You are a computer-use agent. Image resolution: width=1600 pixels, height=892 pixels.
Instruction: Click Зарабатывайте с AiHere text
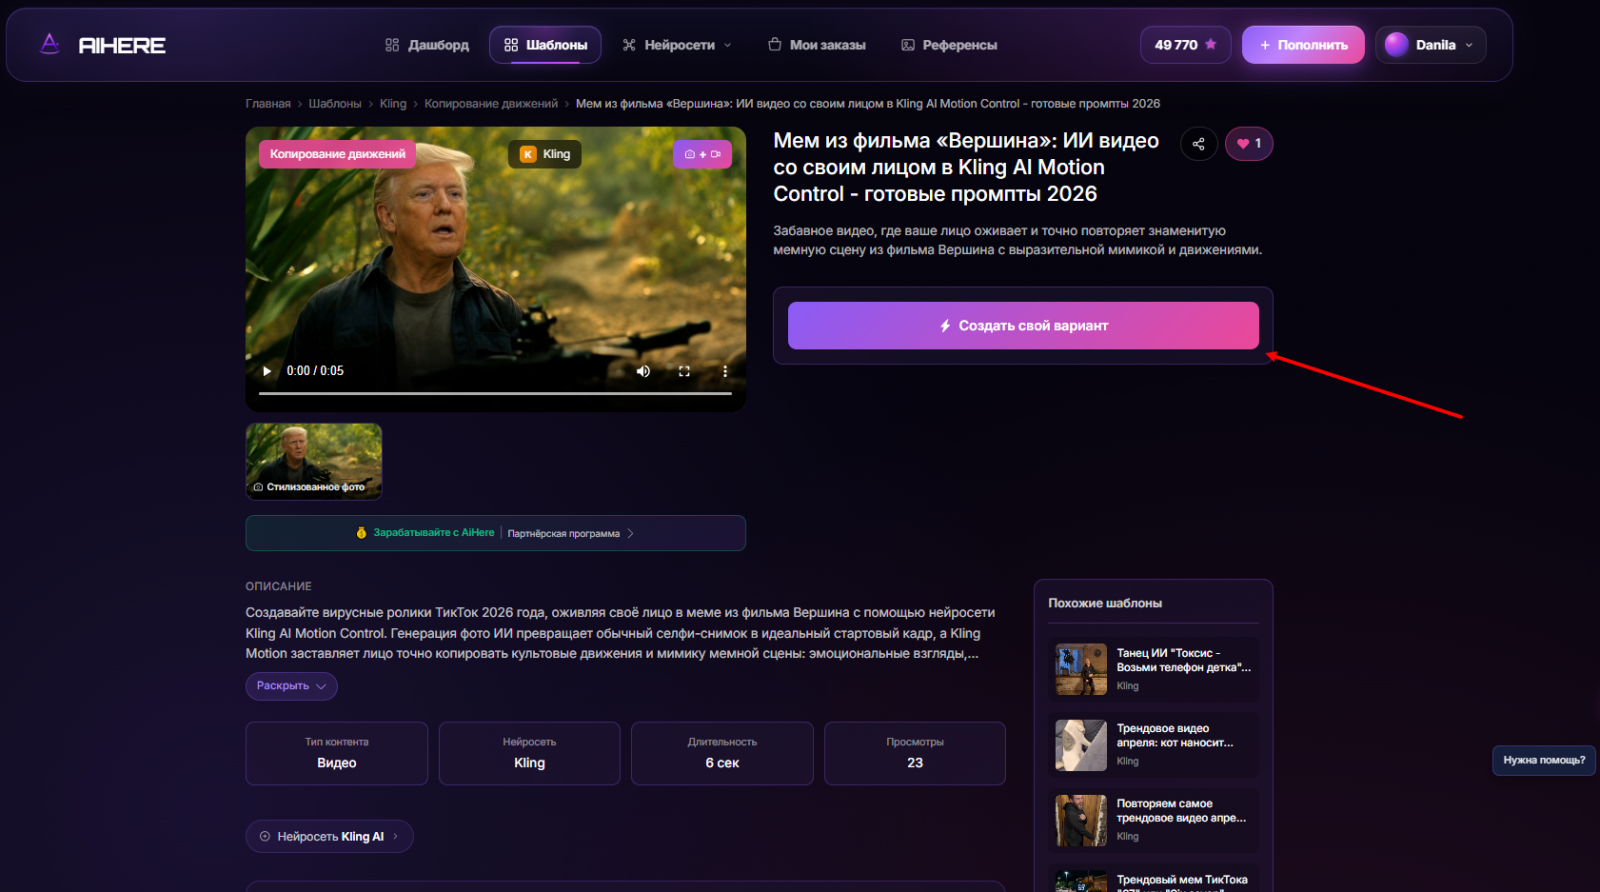pyautogui.click(x=434, y=533)
